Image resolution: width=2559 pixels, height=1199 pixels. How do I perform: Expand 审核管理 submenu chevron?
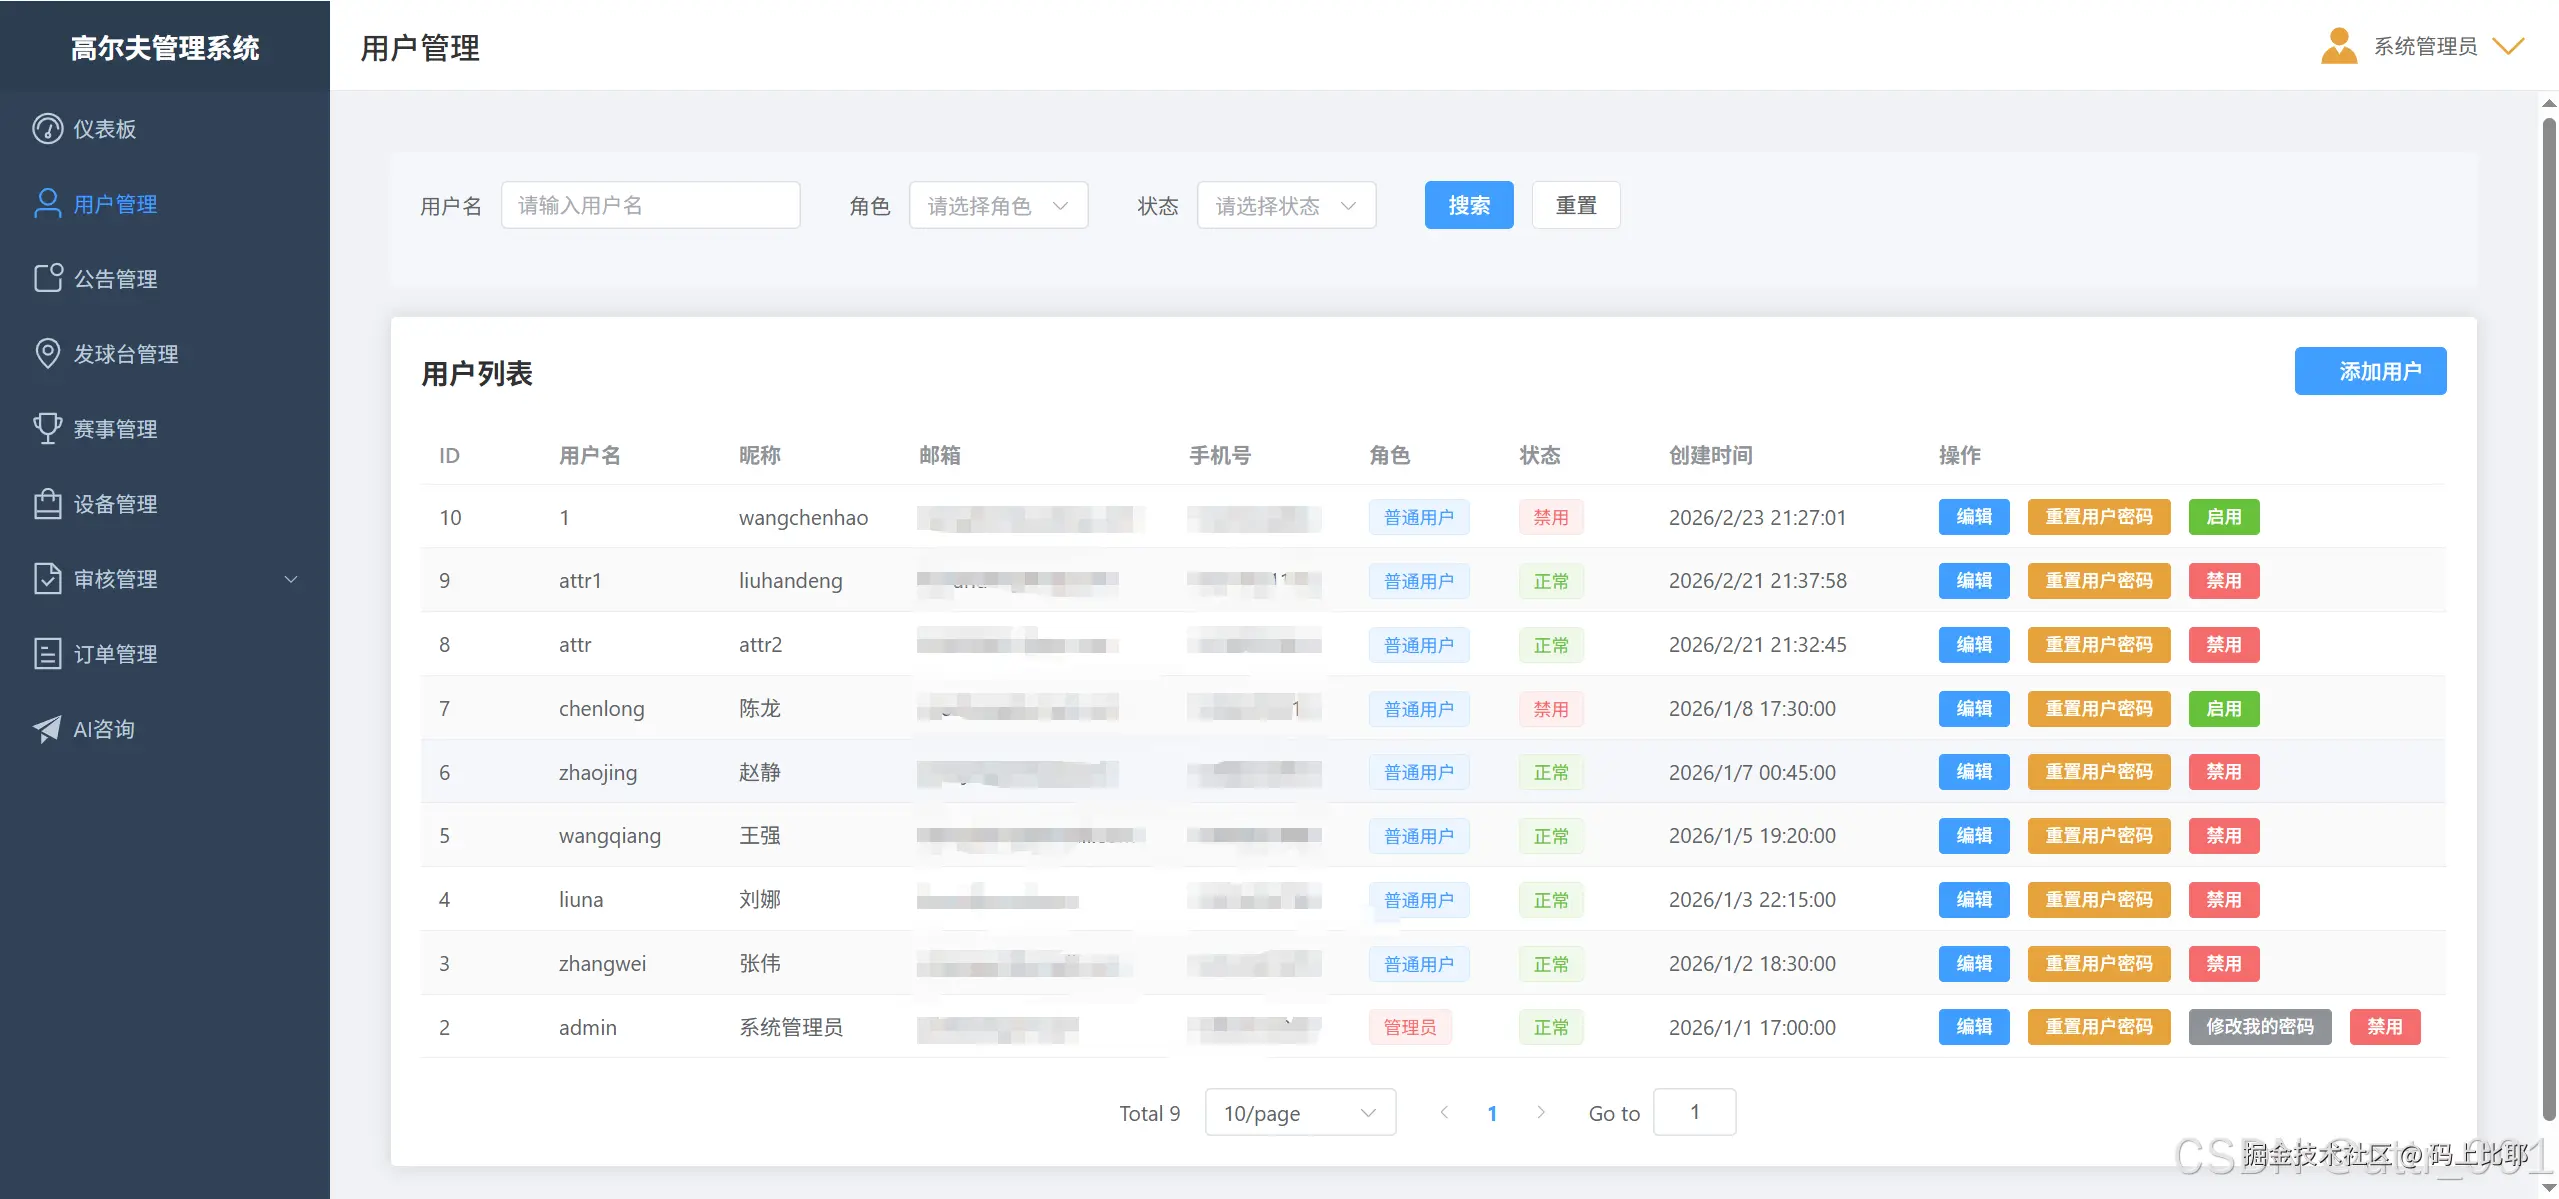click(x=291, y=579)
